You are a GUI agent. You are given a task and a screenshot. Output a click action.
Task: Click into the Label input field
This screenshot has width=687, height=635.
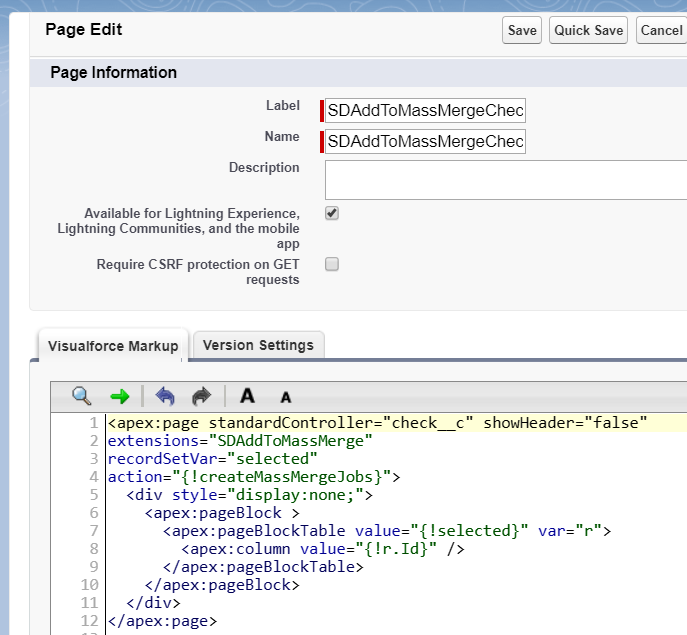pos(425,110)
